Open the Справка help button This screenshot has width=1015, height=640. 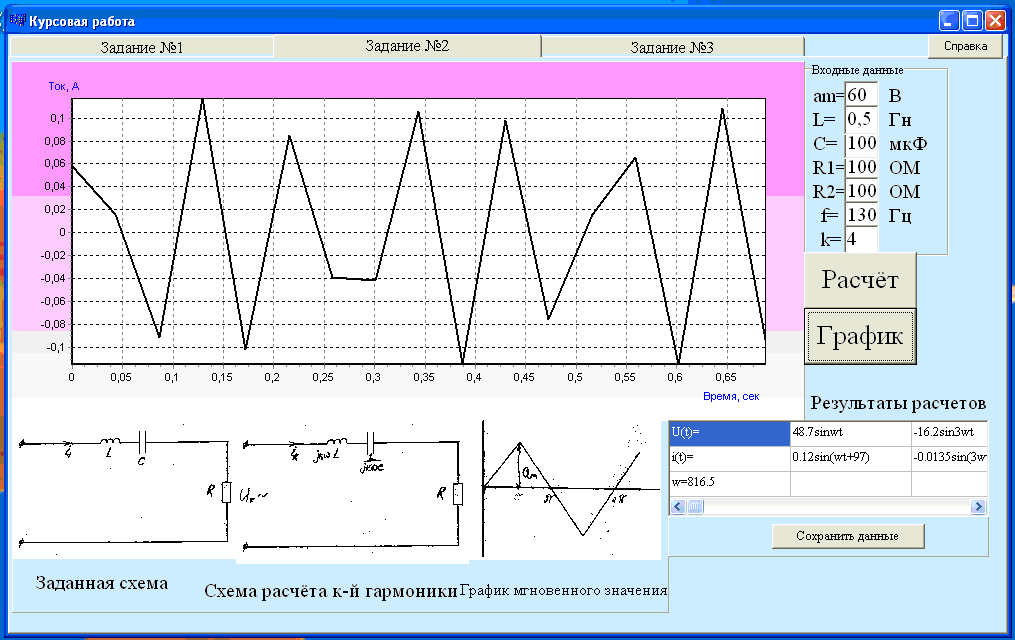click(965, 46)
